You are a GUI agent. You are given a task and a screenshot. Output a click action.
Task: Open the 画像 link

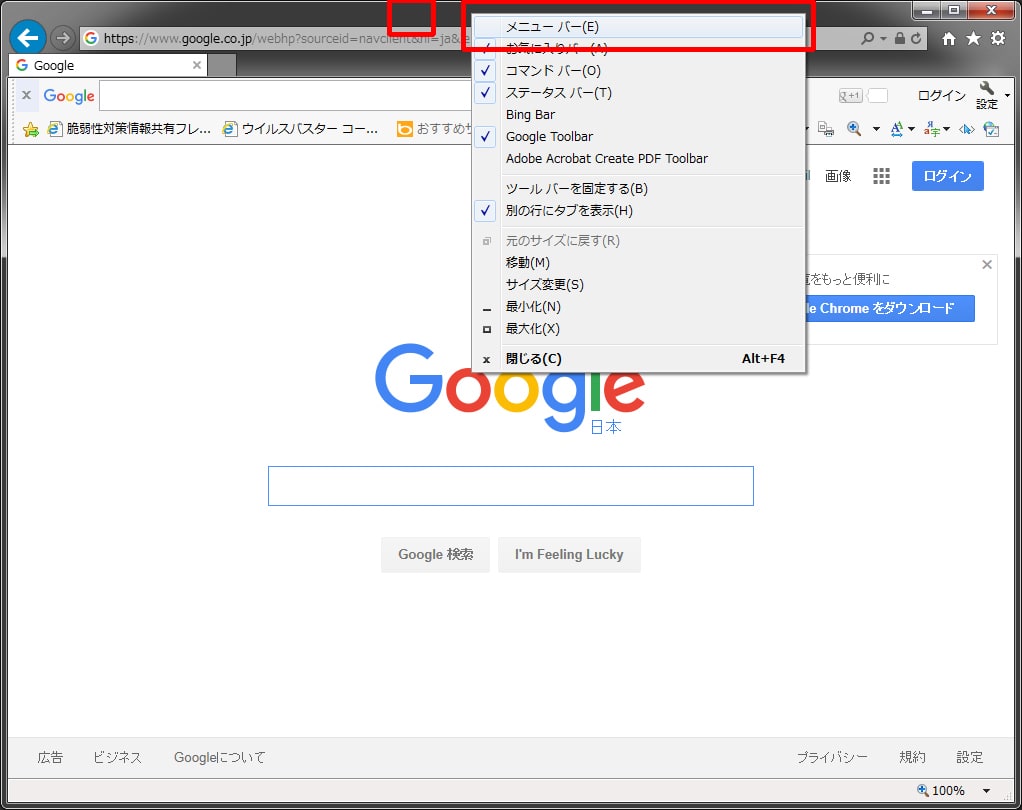tap(838, 176)
